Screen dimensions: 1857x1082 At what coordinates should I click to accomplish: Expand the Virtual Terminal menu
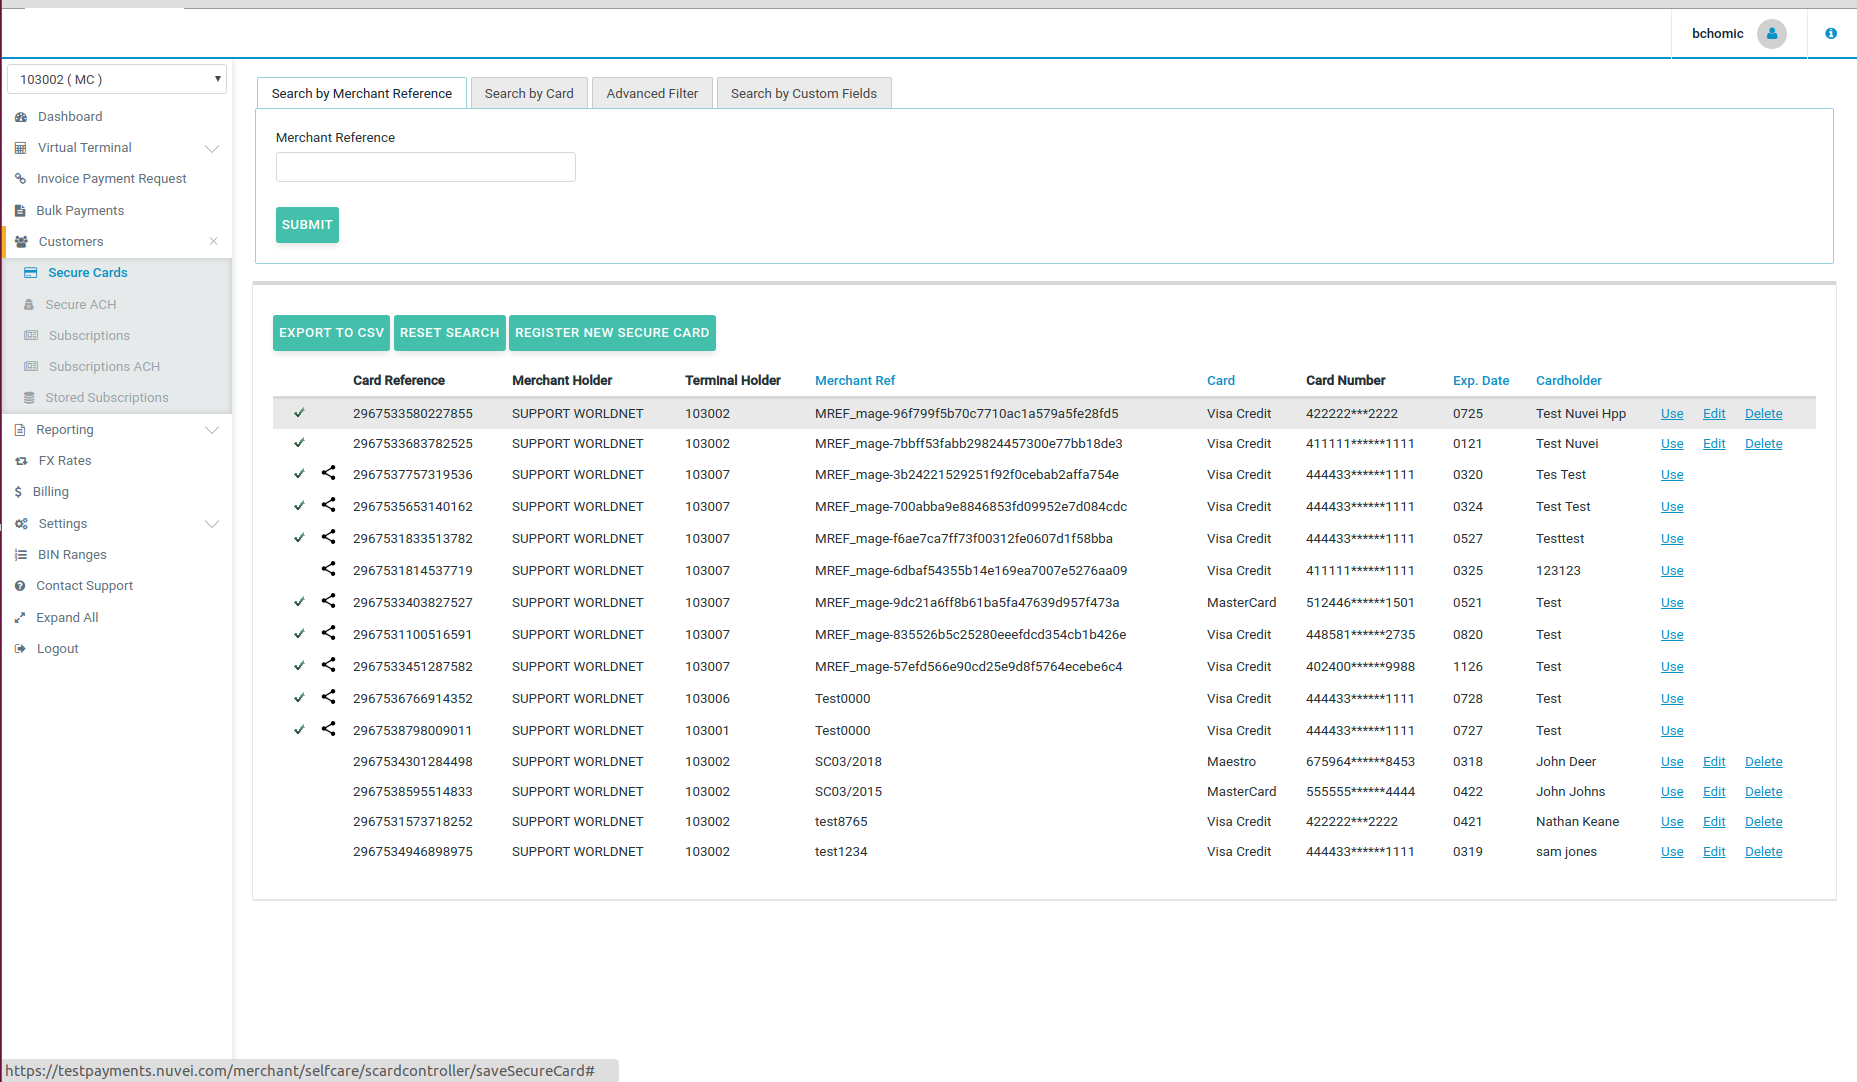coord(211,148)
